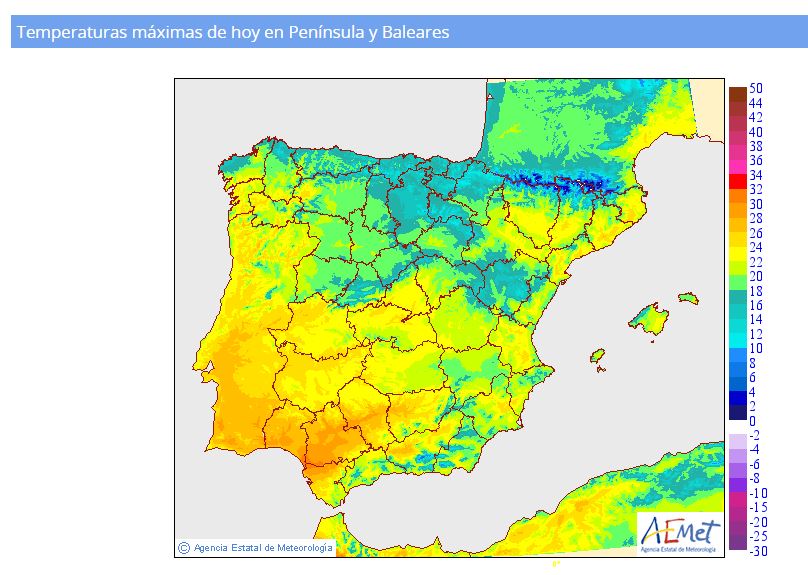Click the 26 label on the legend
This screenshot has width=808, height=575.
point(756,233)
